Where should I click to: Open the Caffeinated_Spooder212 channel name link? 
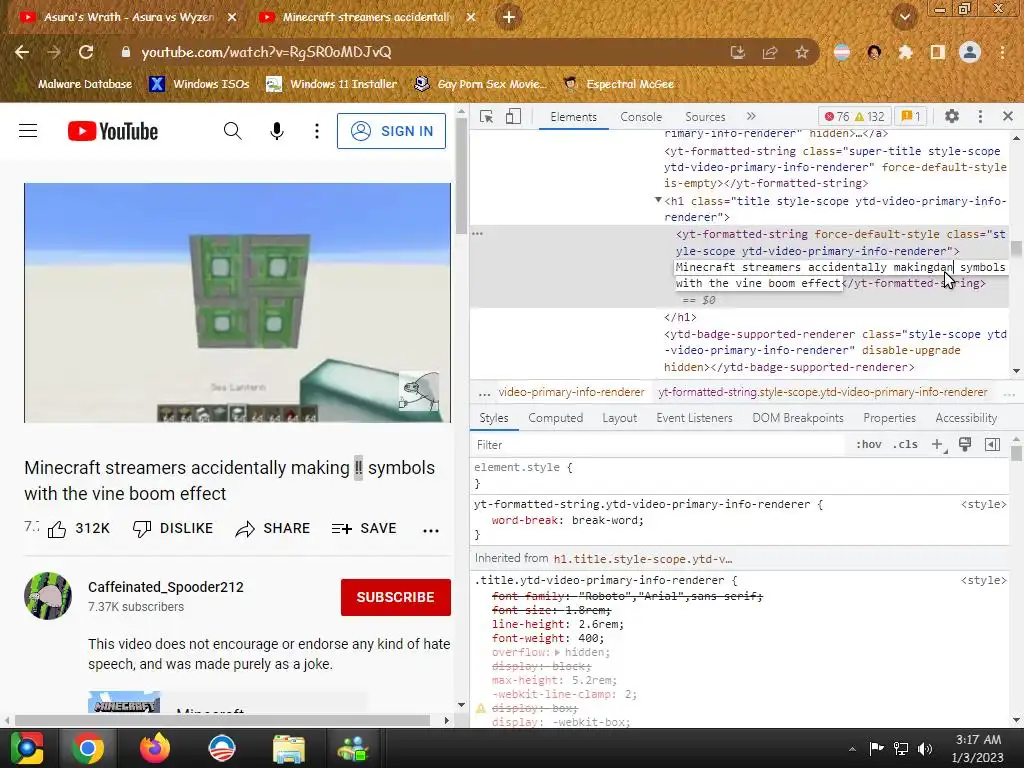[166, 587]
